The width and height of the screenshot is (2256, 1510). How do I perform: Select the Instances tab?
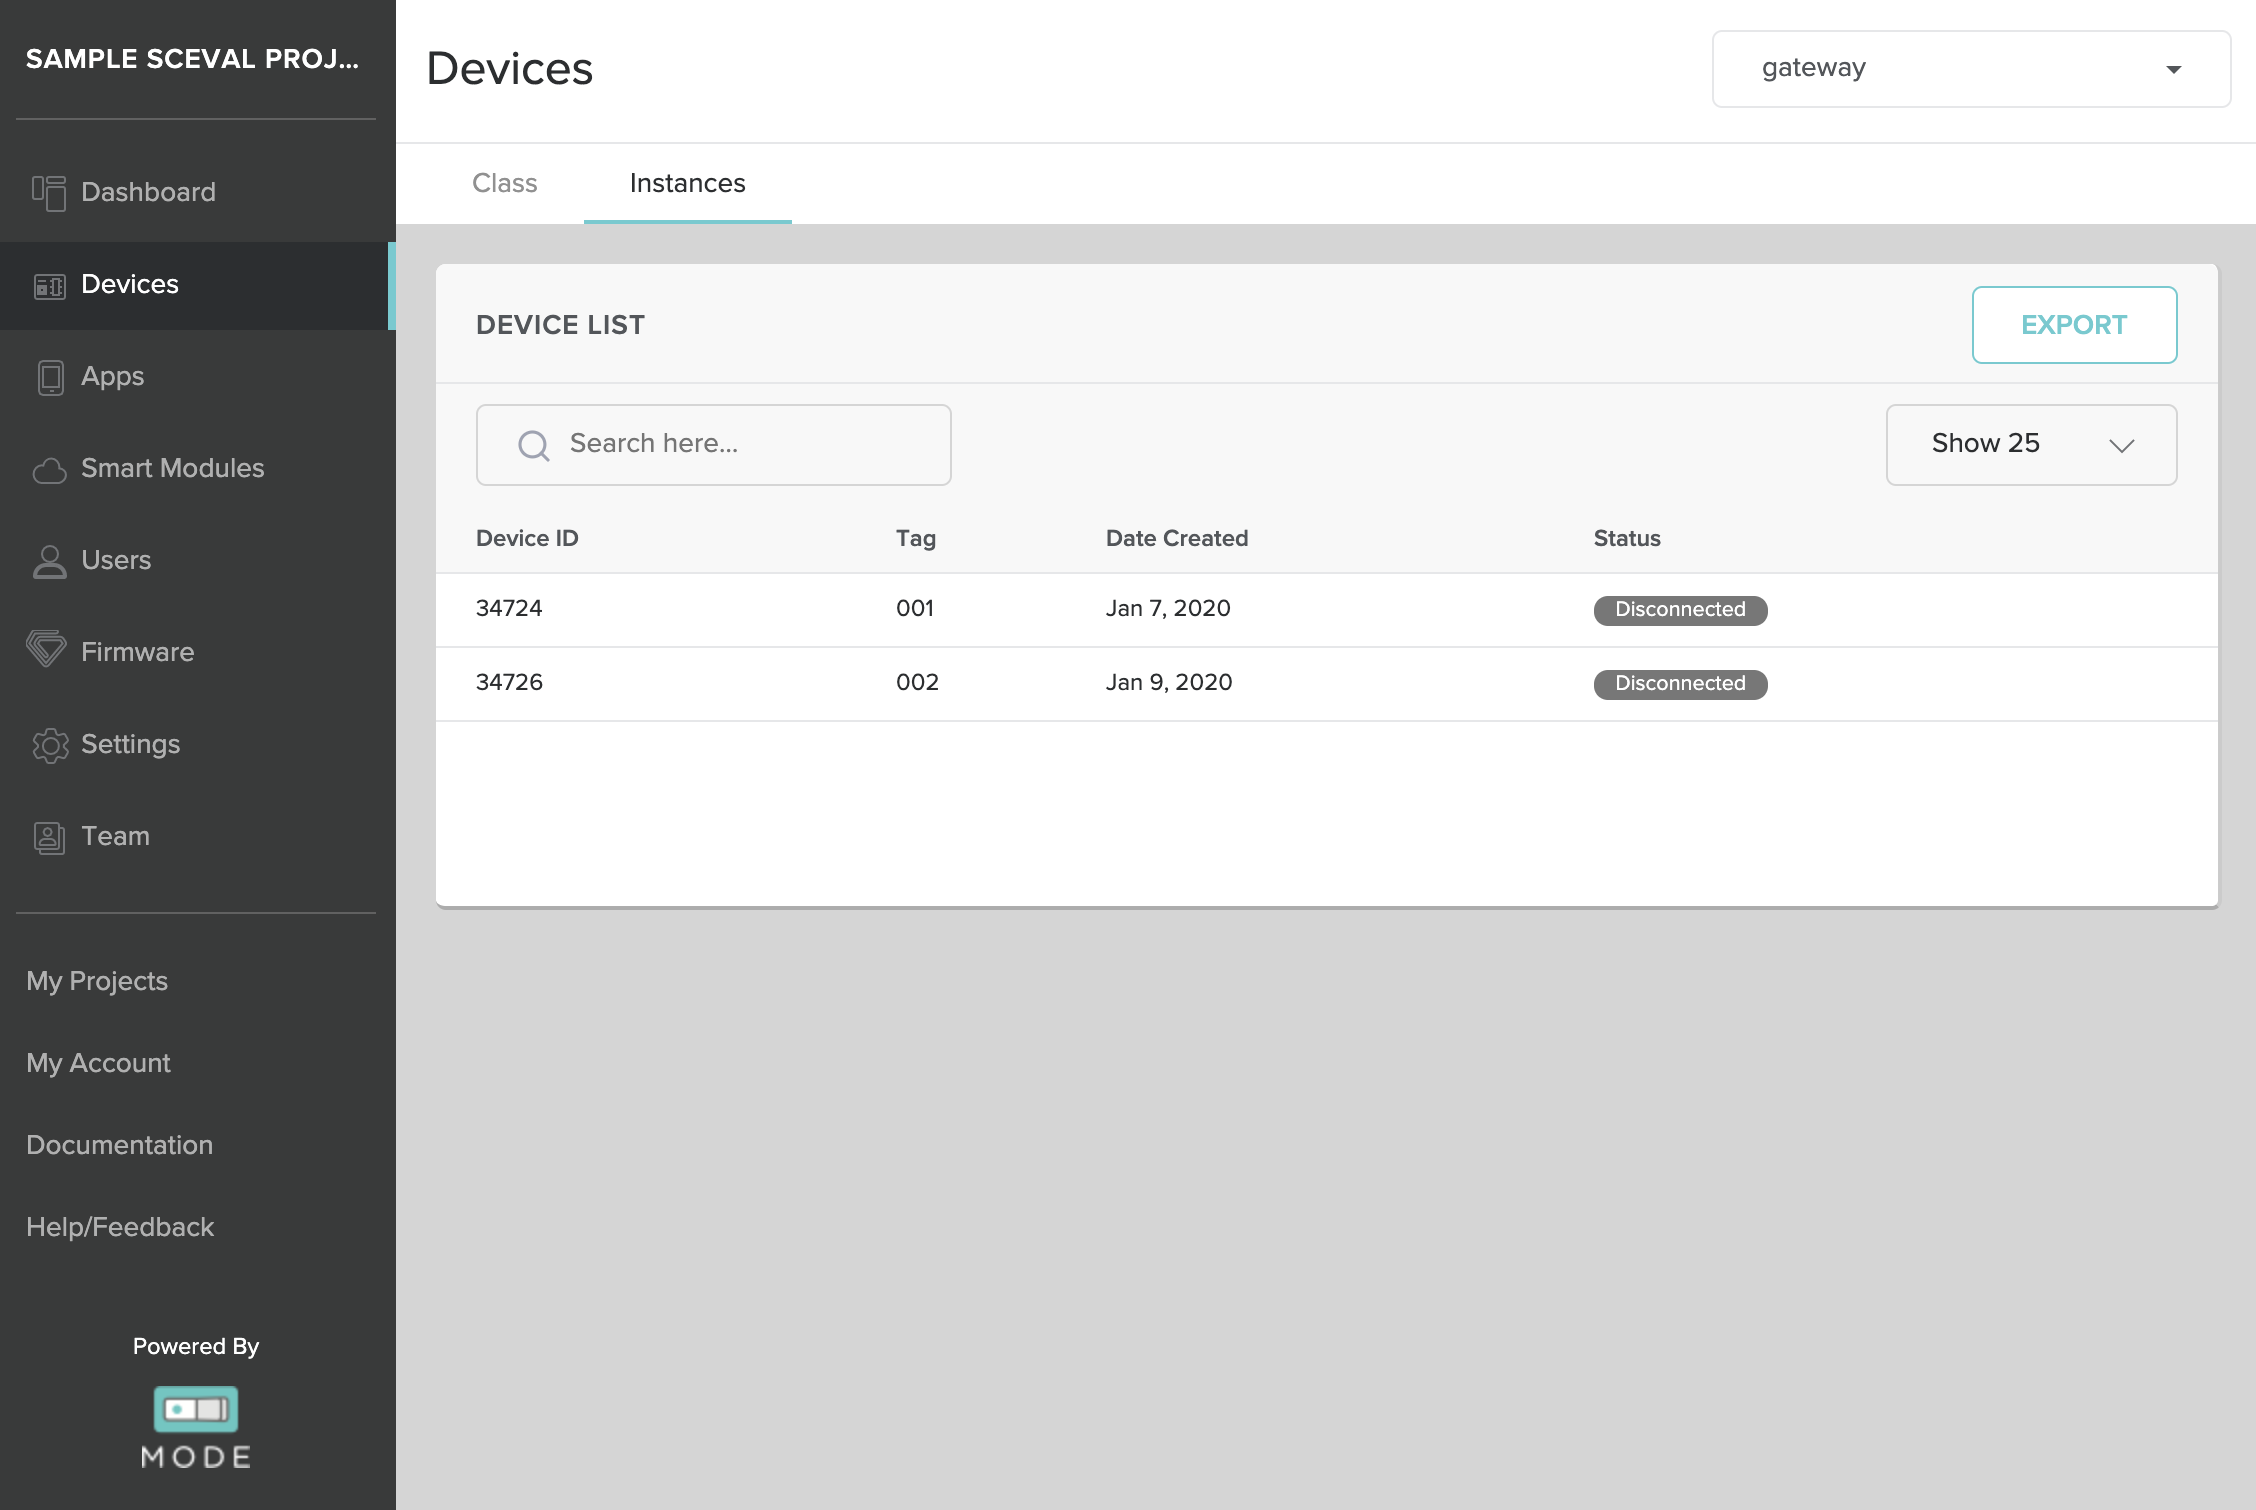click(x=687, y=183)
